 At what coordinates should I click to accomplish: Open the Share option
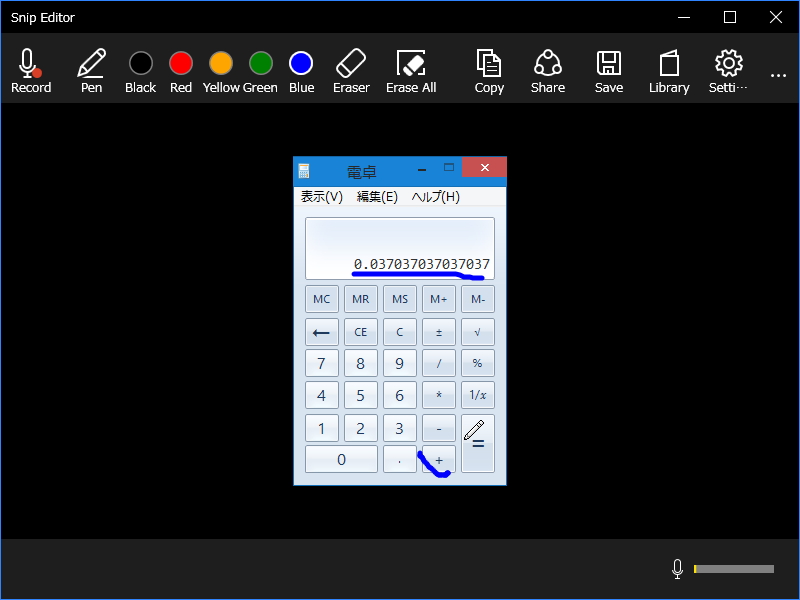click(547, 71)
